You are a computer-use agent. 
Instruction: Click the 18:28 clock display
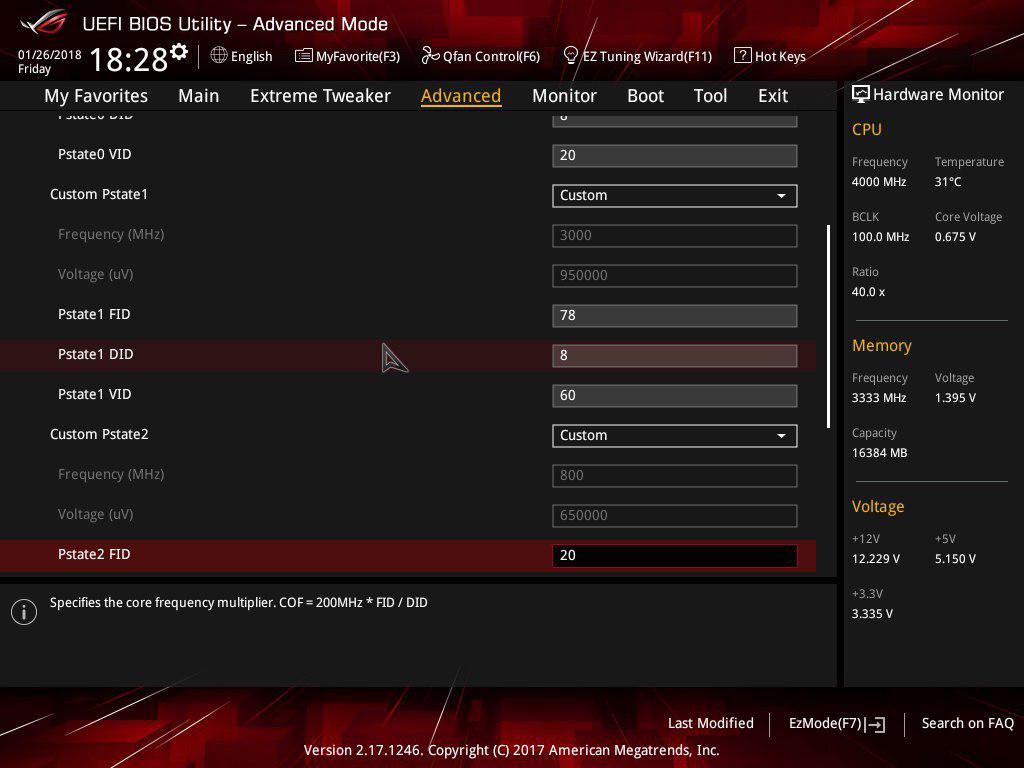129,59
